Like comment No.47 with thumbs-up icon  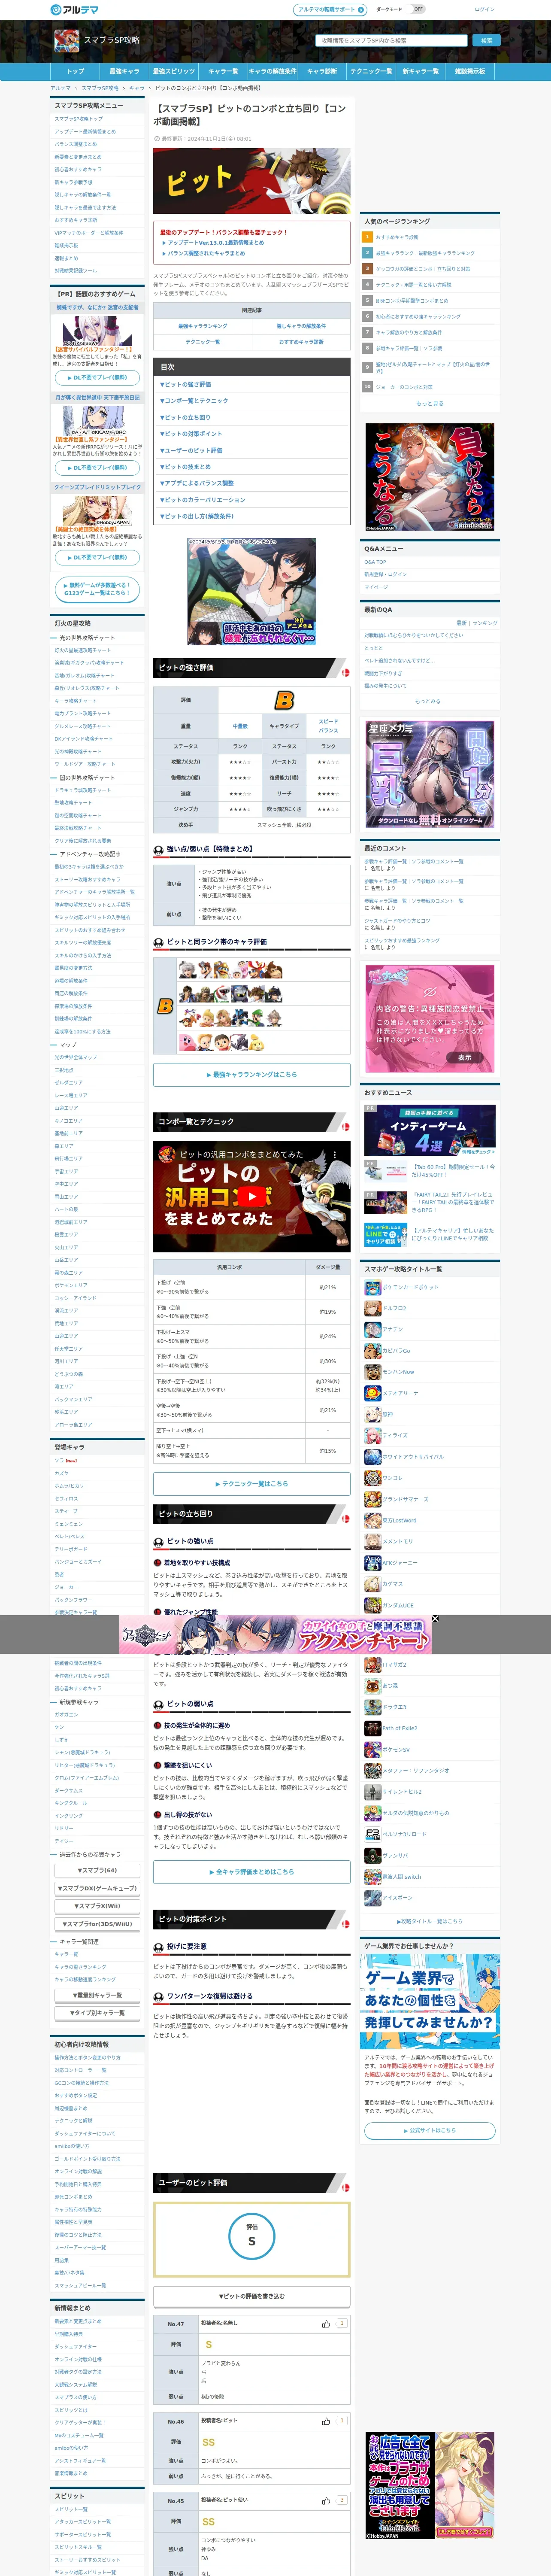tap(326, 2323)
